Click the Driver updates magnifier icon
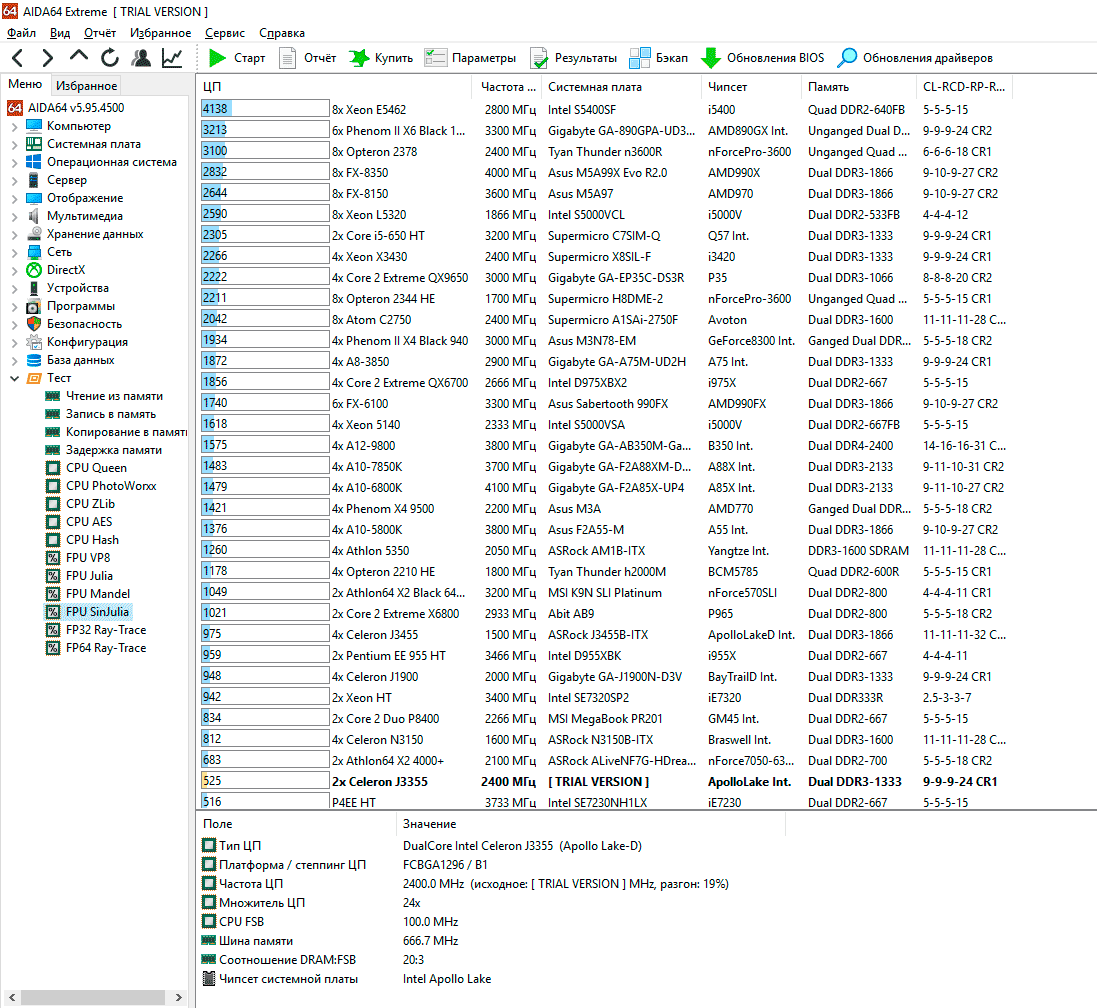This screenshot has width=1097, height=1008. [x=847, y=58]
